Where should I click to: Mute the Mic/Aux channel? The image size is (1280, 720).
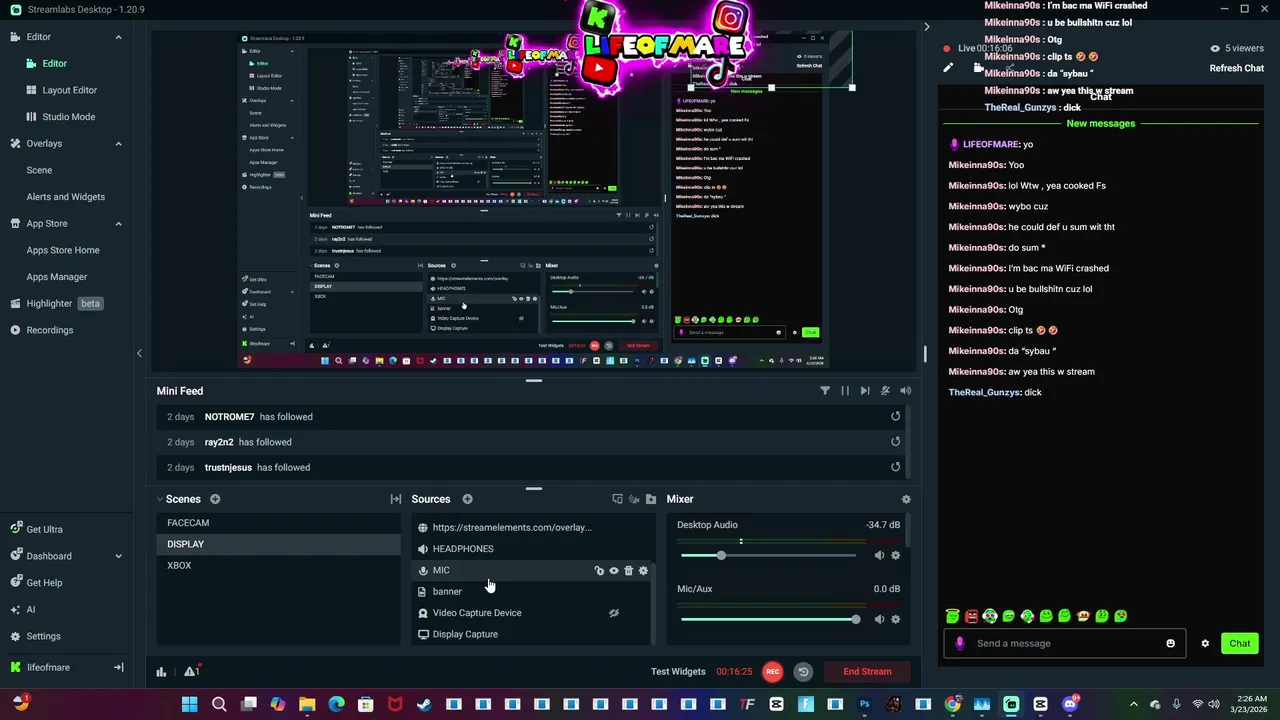[879, 619]
